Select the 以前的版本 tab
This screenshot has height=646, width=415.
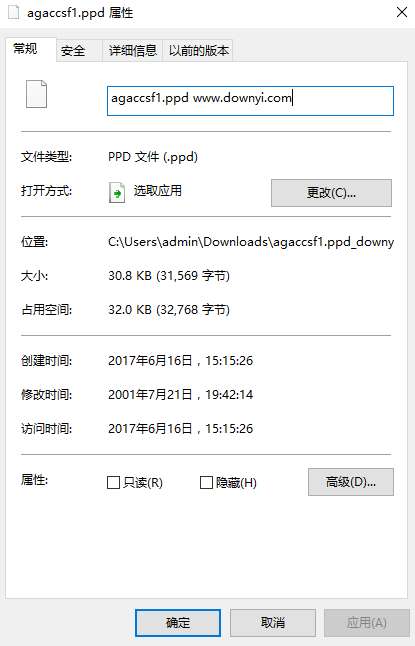(x=198, y=51)
